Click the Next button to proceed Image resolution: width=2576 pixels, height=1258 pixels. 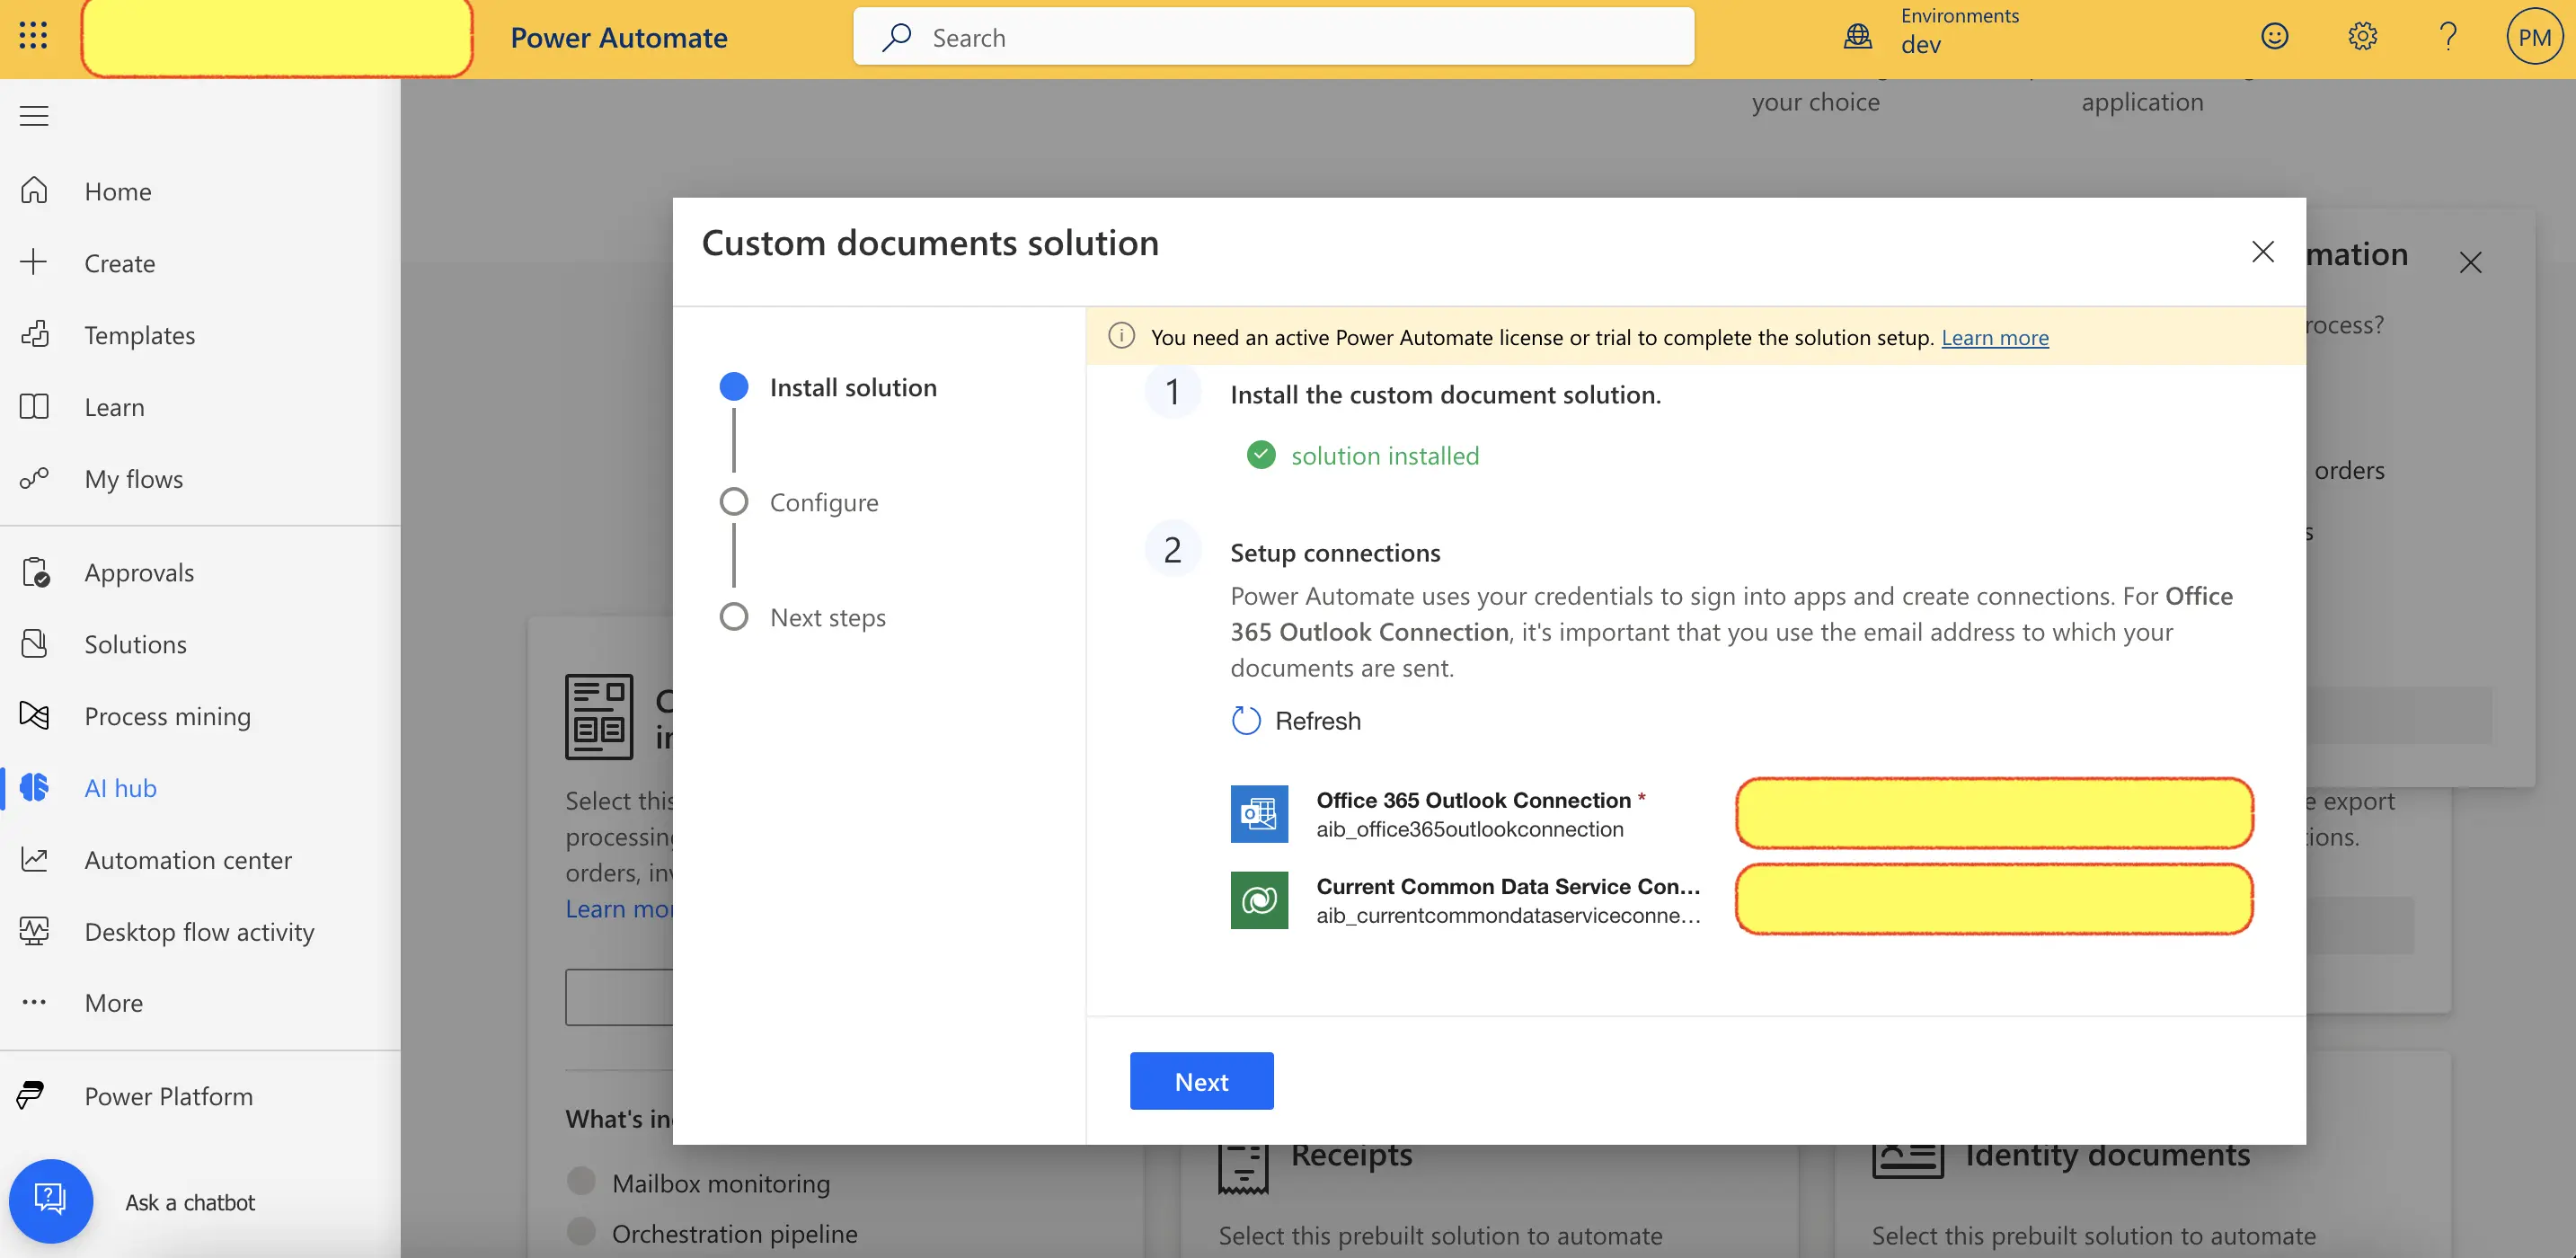tap(1201, 1079)
